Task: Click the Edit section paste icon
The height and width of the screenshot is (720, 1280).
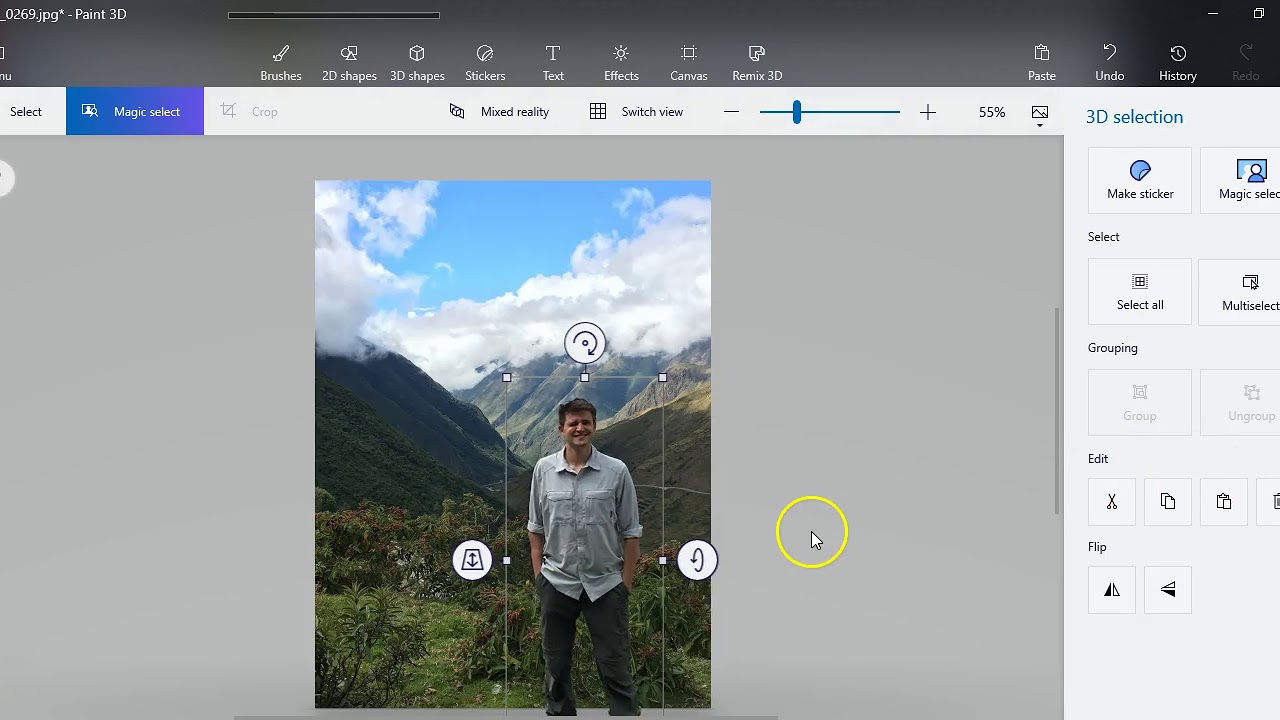Action: (1224, 502)
